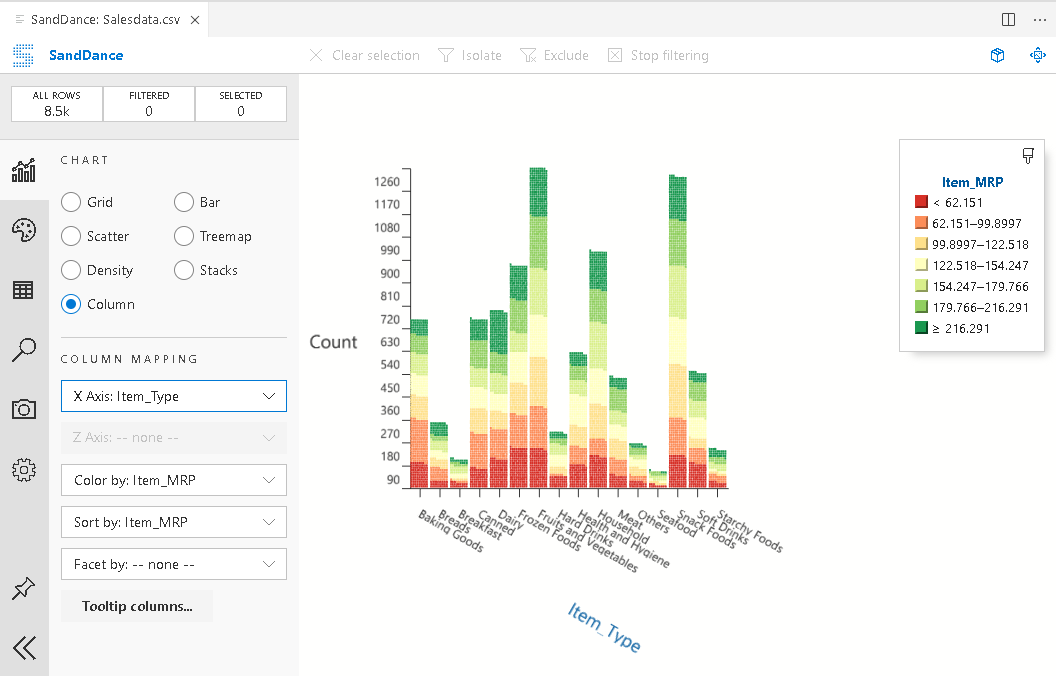This screenshot has width=1056, height=676.
Task: Select the 99.8997–122.518 legend swatch
Action: 921,244
